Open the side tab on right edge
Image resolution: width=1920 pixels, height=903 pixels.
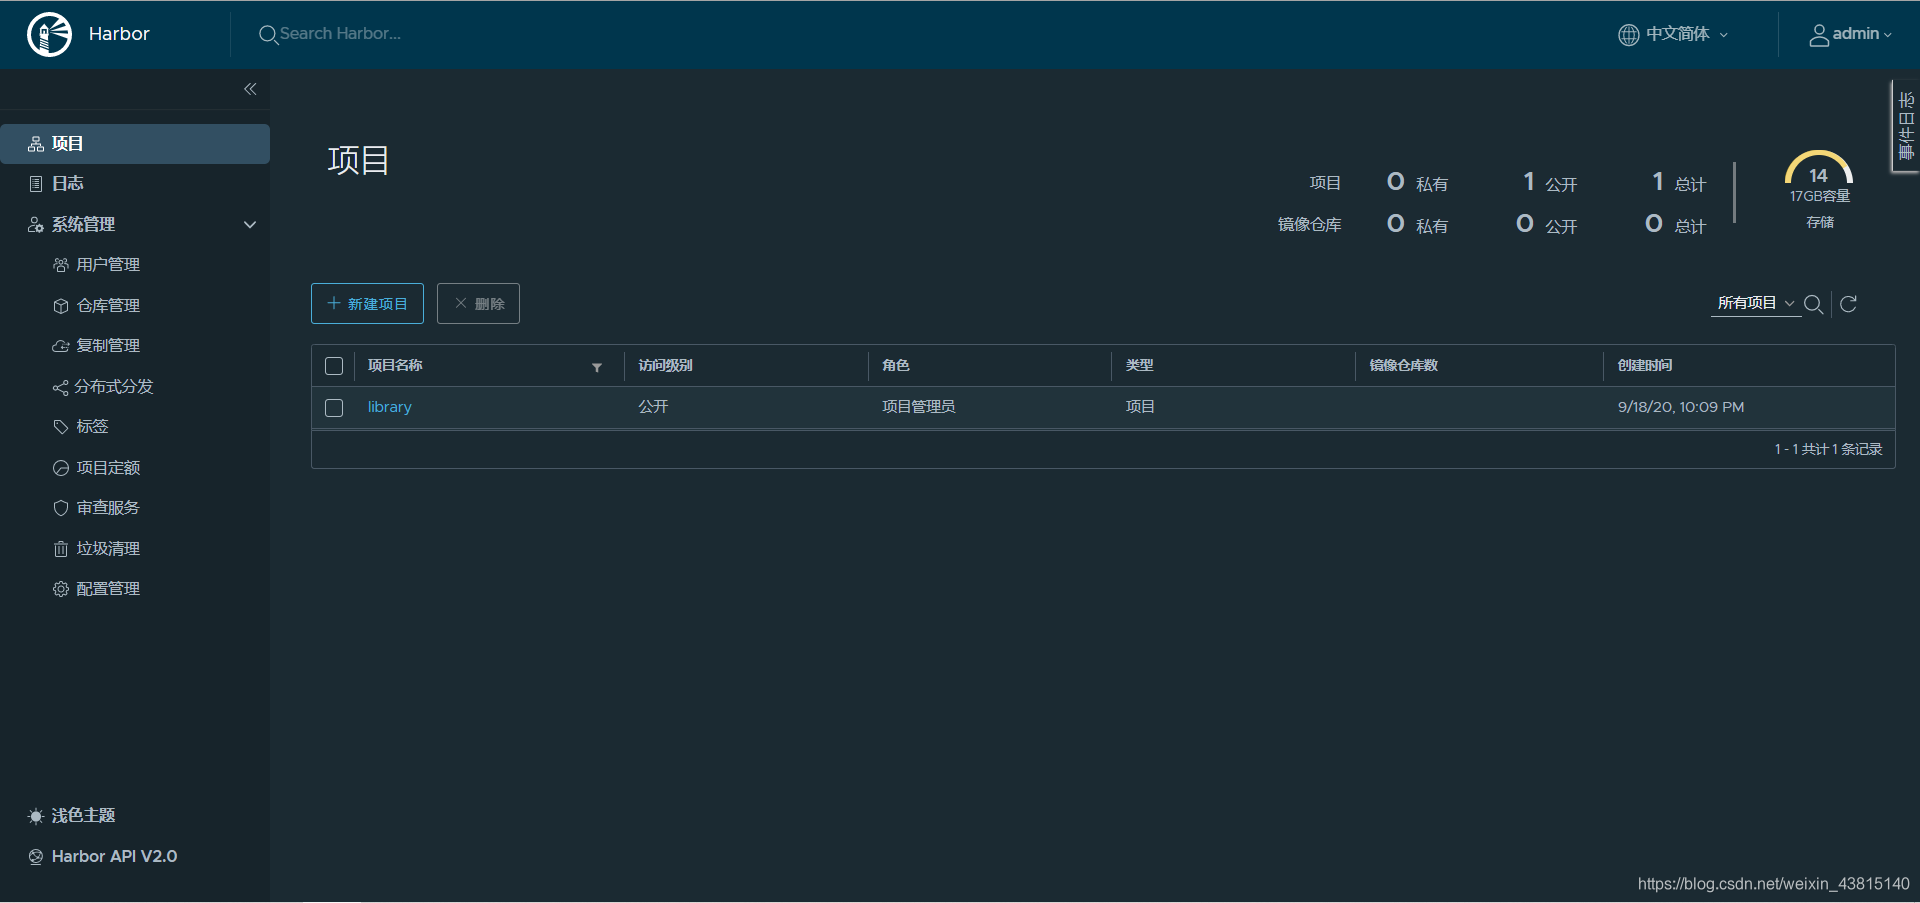1905,126
